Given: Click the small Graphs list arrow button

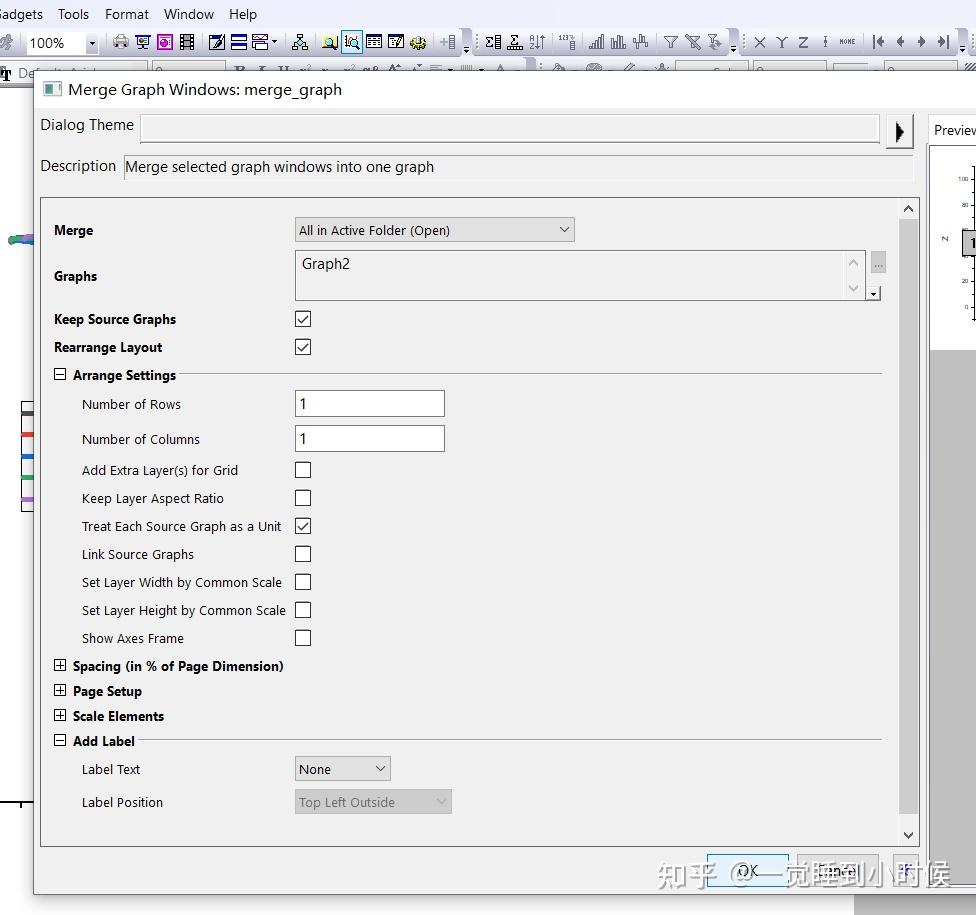Looking at the screenshot, I should [x=874, y=293].
